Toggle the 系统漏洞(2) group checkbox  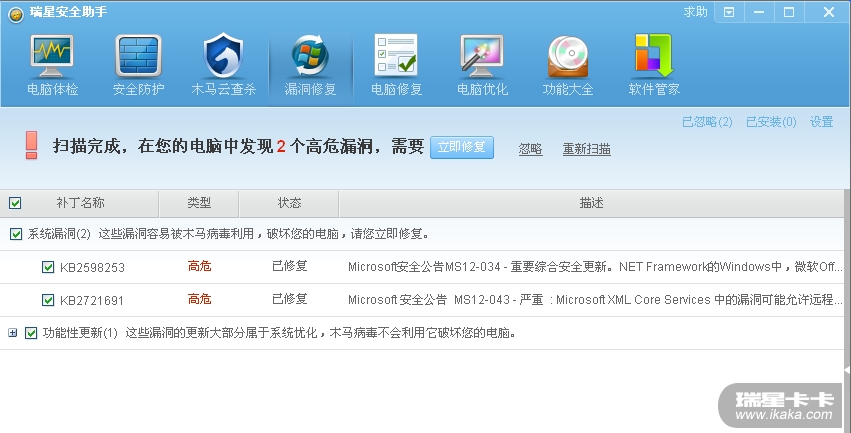tap(16, 234)
